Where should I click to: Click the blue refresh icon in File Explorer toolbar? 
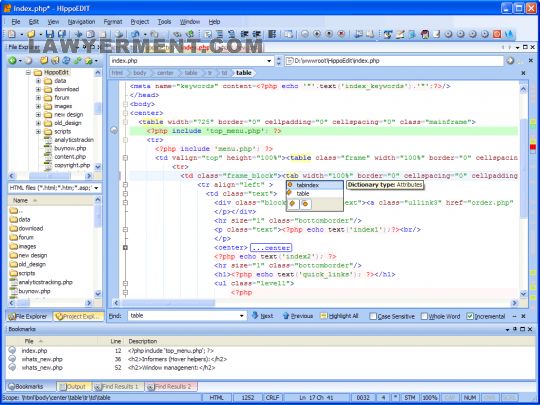coord(66,61)
